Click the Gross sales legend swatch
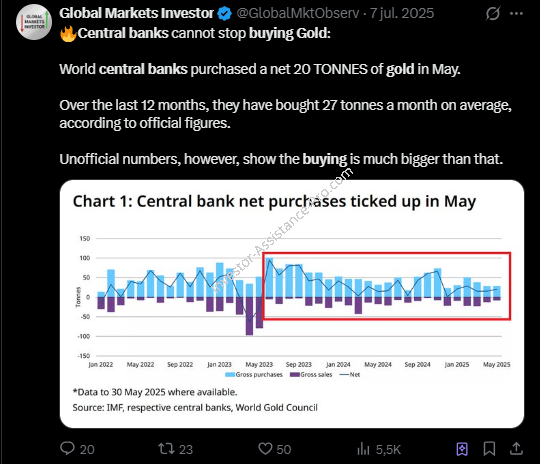540x464 pixels. tap(295, 374)
